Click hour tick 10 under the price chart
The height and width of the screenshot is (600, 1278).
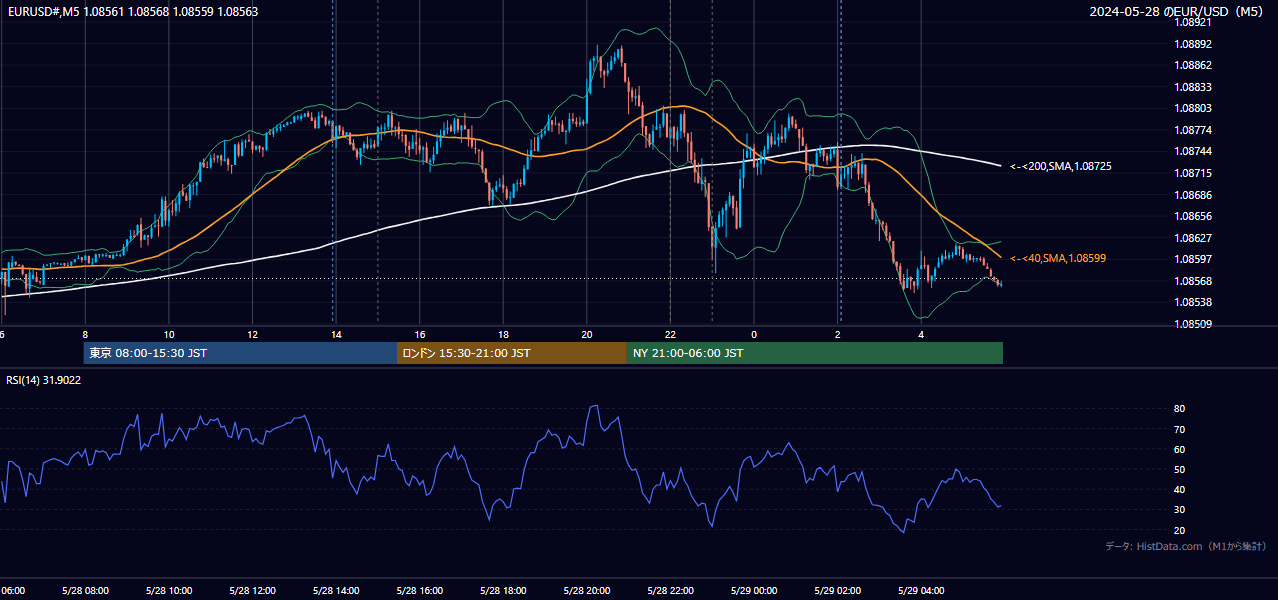[169, 335]
